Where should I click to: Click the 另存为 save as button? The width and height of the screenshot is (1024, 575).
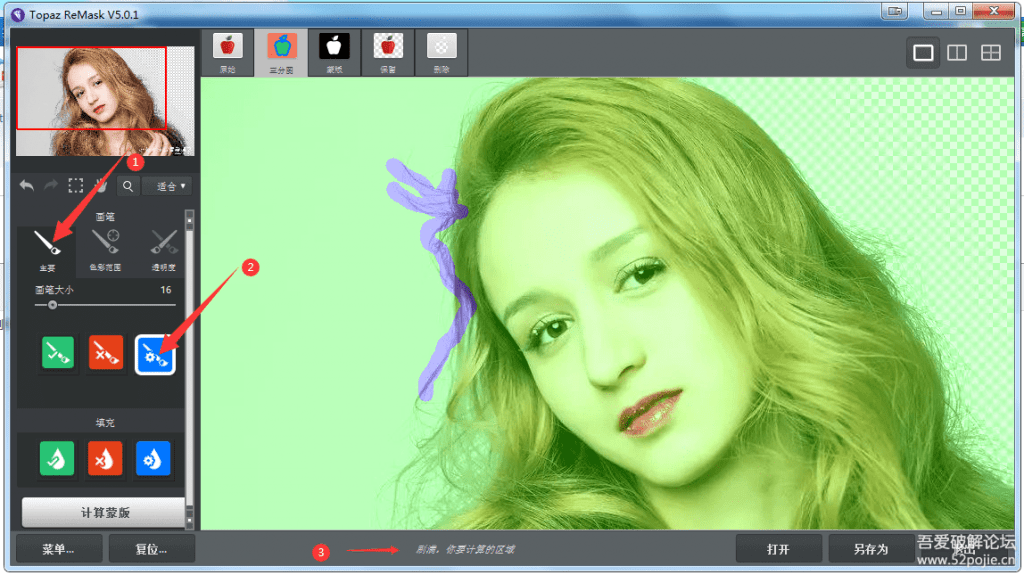[869, 549]
